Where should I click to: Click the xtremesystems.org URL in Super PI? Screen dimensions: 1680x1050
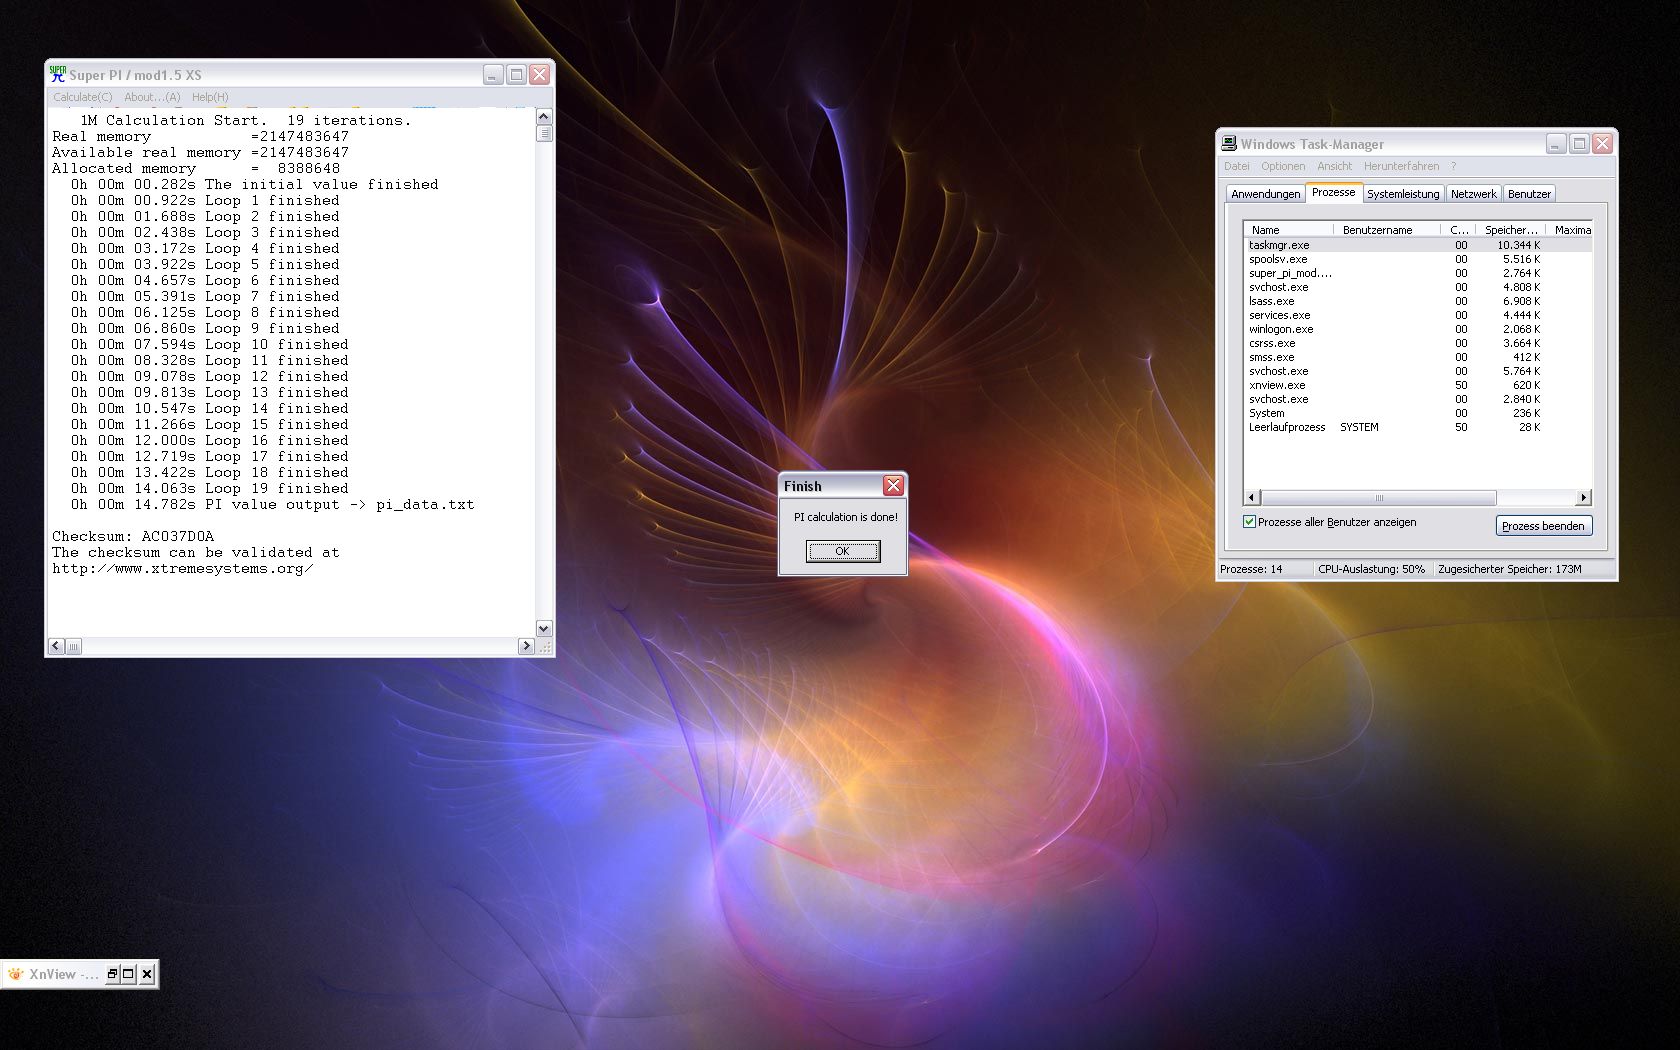click(183, 569)
